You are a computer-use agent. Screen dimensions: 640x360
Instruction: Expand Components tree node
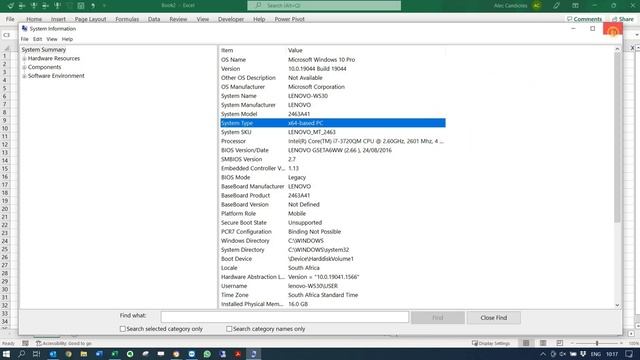[24, 67]
